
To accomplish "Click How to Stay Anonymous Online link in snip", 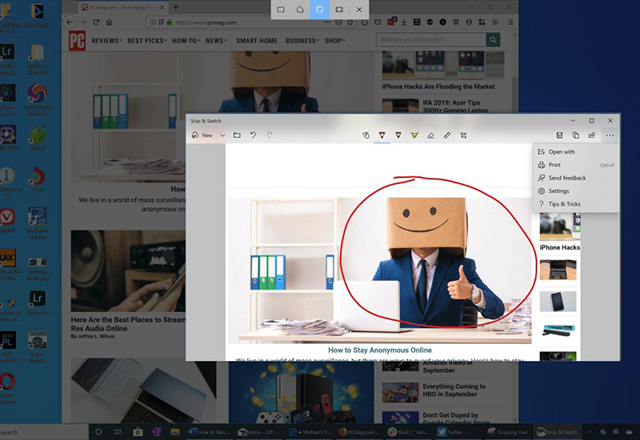I will 380,350.
